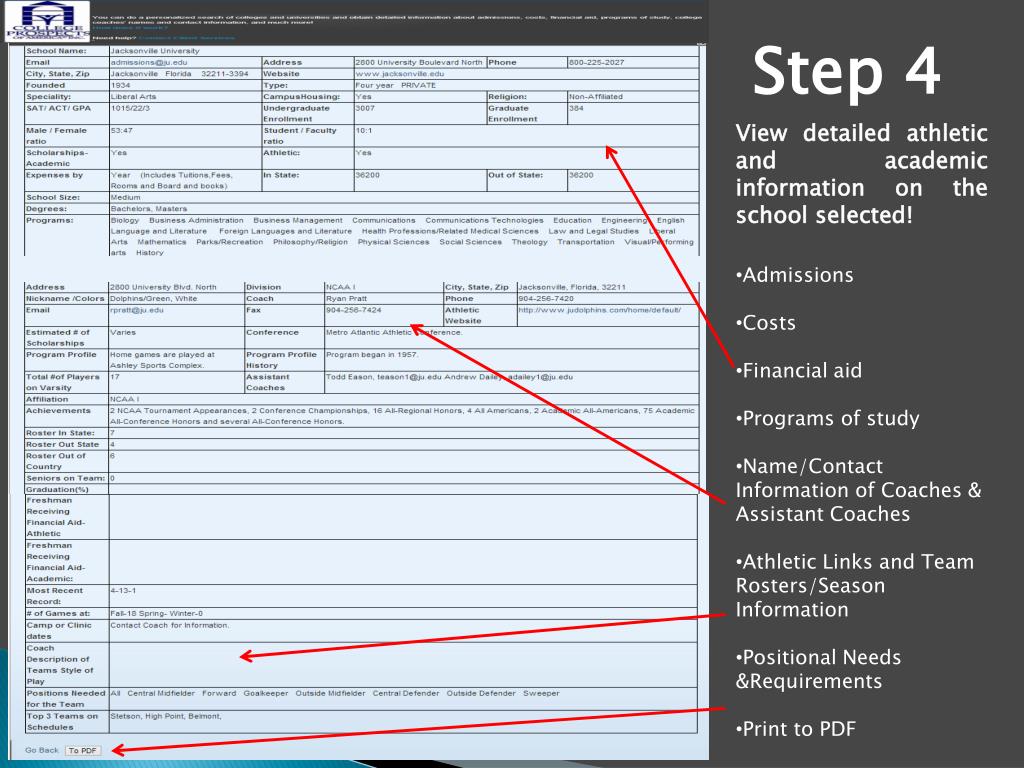Click the Positional Needs & Requirements bullet
This screenshot has width=1024, height=768.
(818, 669)
